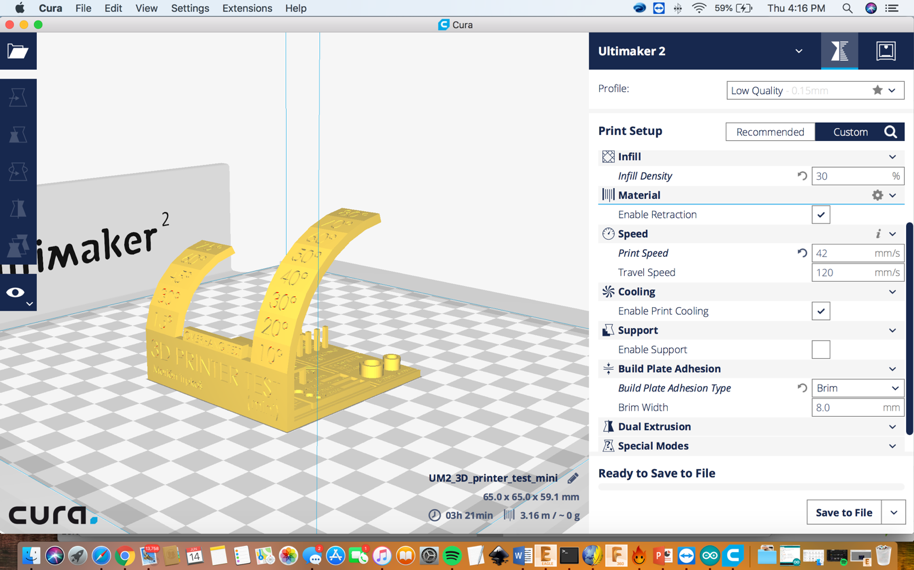
Task: Open the Extensions menu
Action: 247,8
